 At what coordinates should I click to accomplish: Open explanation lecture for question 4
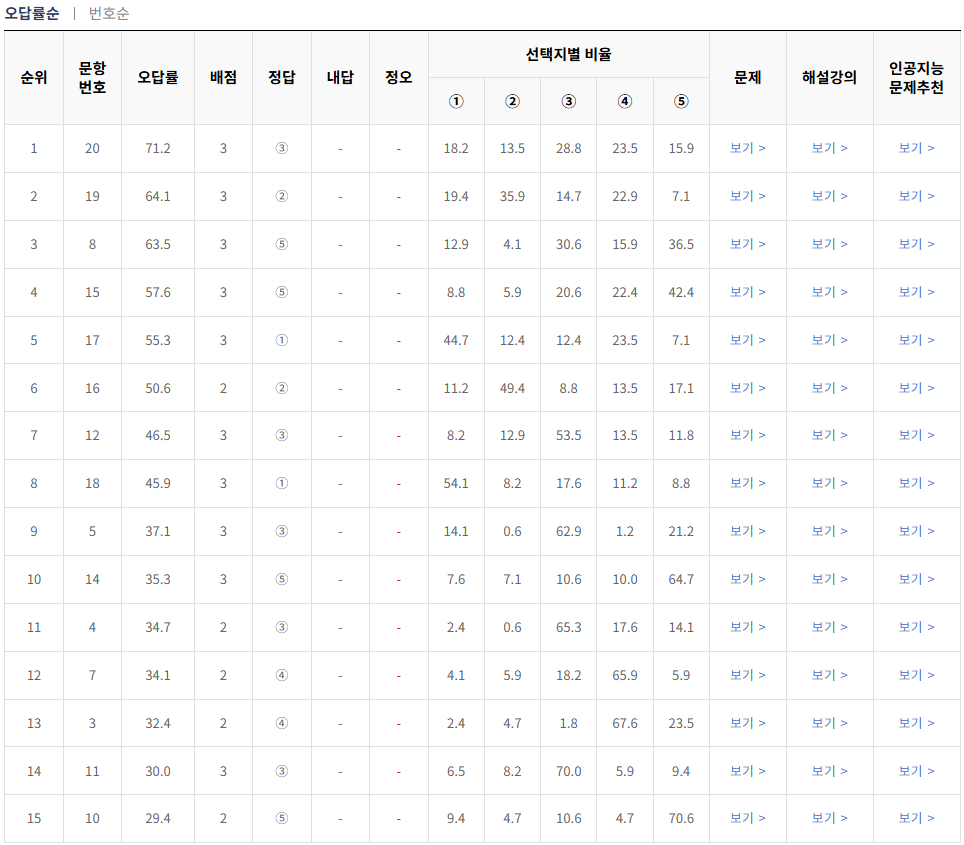click(x=830, y=627)
